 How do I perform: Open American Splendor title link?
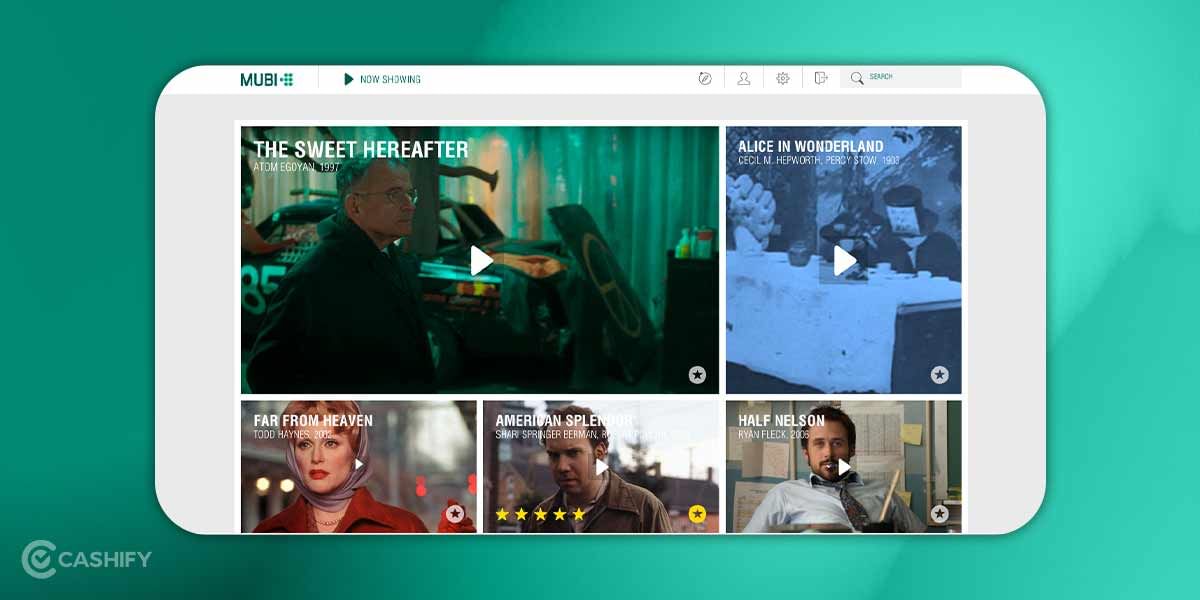tap(564, 421)
